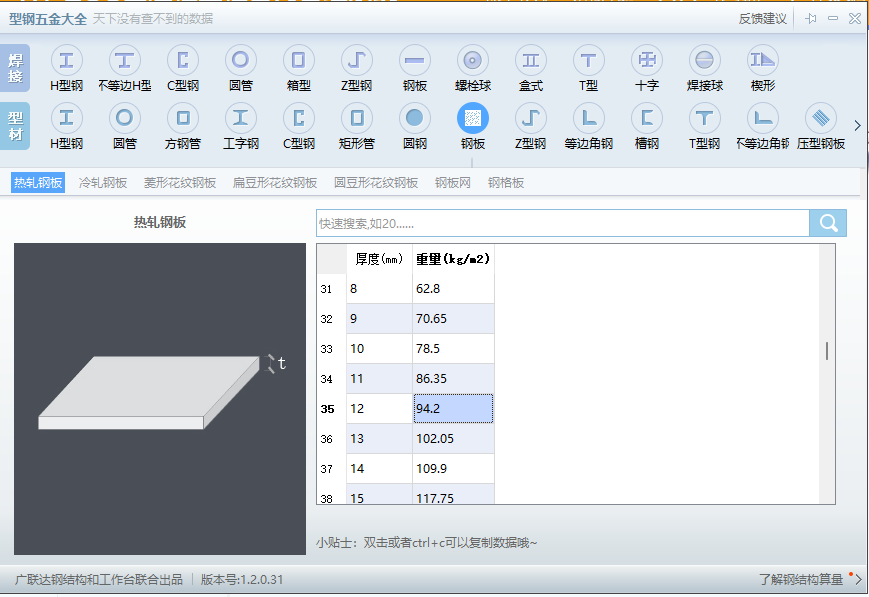
Task: Choose the 矩形管 icon
Action: [x=356, y=118]
